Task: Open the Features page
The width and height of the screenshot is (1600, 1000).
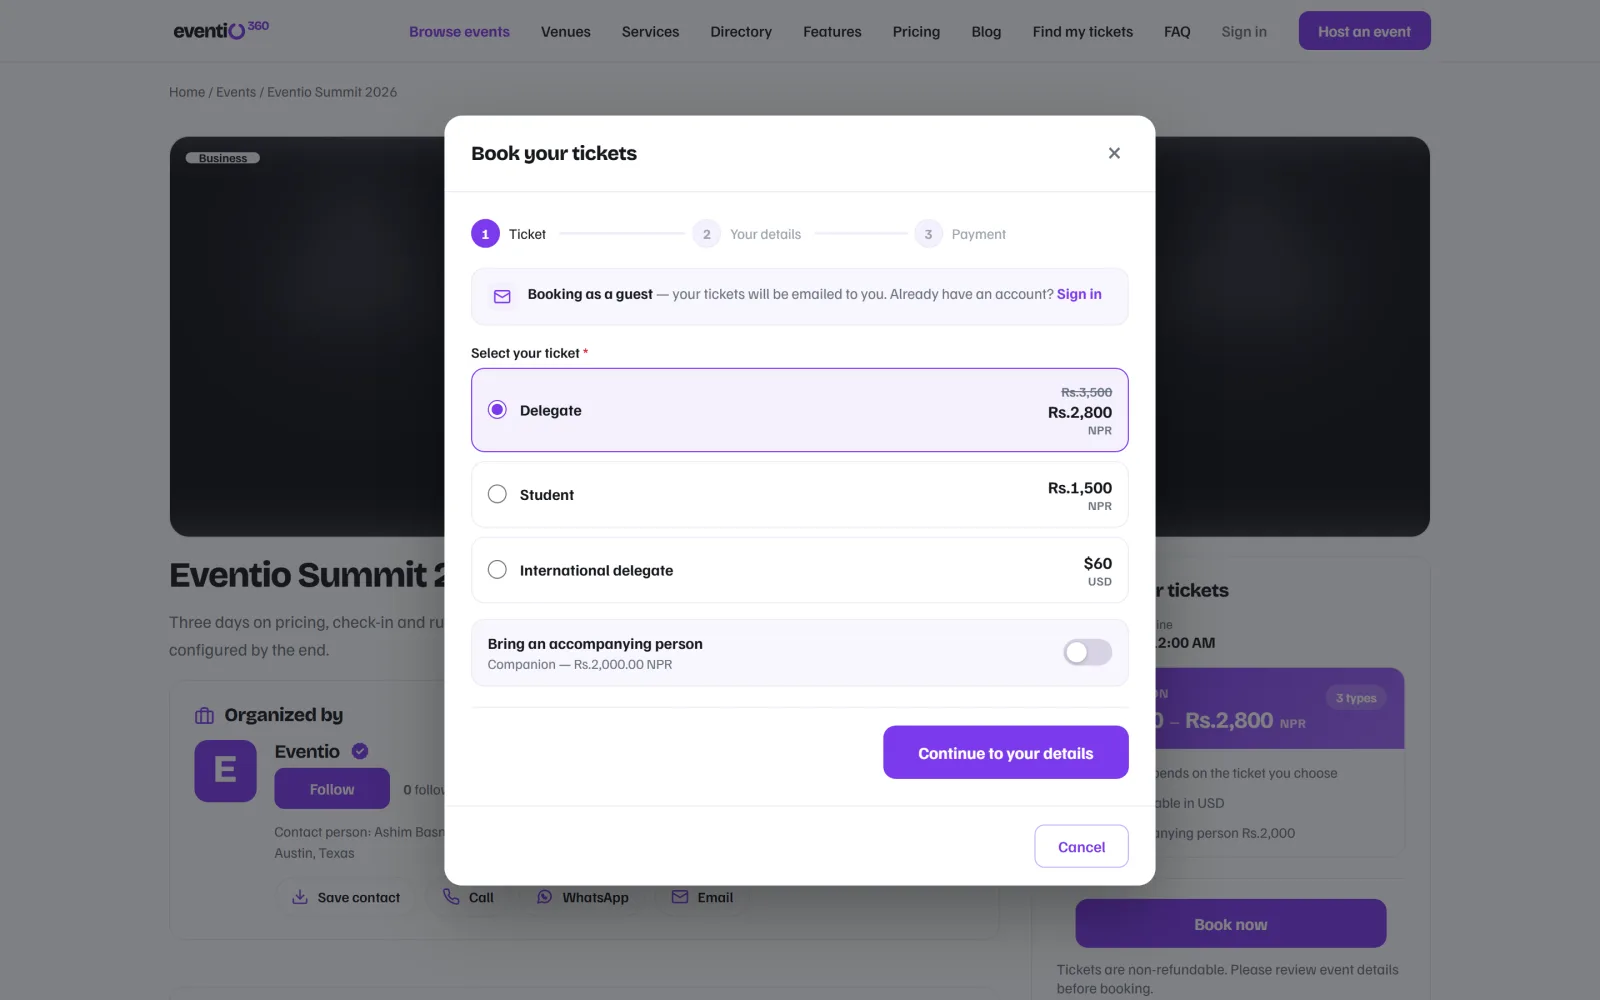Action: point(832,32)
